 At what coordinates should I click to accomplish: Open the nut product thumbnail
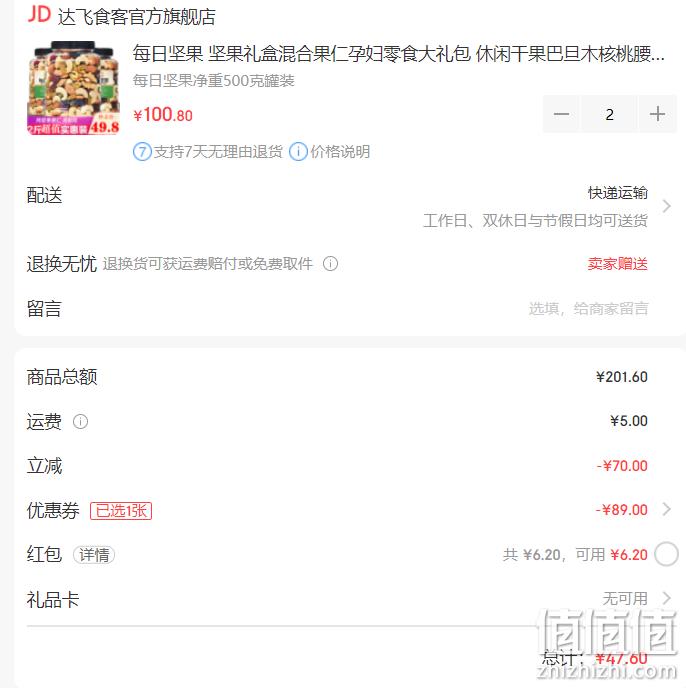coord(73,88)
